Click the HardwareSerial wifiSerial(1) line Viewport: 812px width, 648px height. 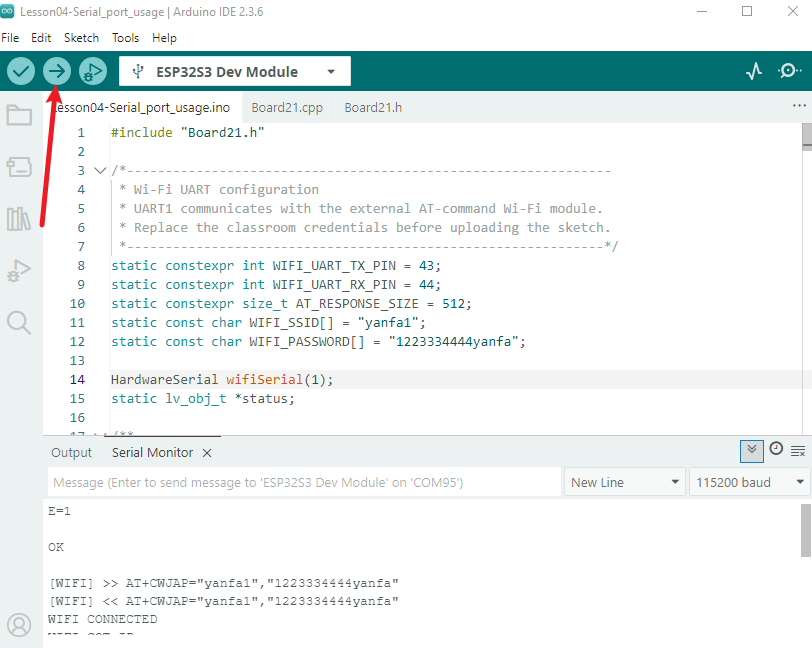(x=222, y=380)
